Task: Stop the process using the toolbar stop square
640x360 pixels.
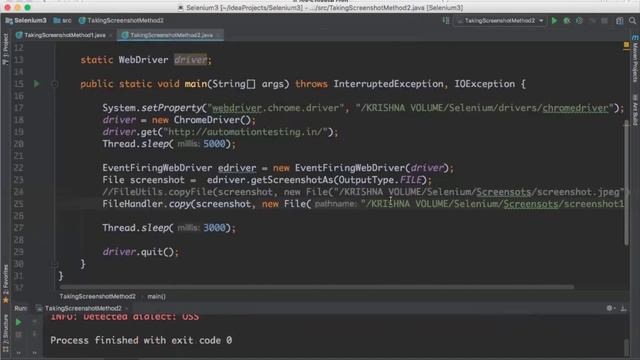Action: click(x=604, y=20)
